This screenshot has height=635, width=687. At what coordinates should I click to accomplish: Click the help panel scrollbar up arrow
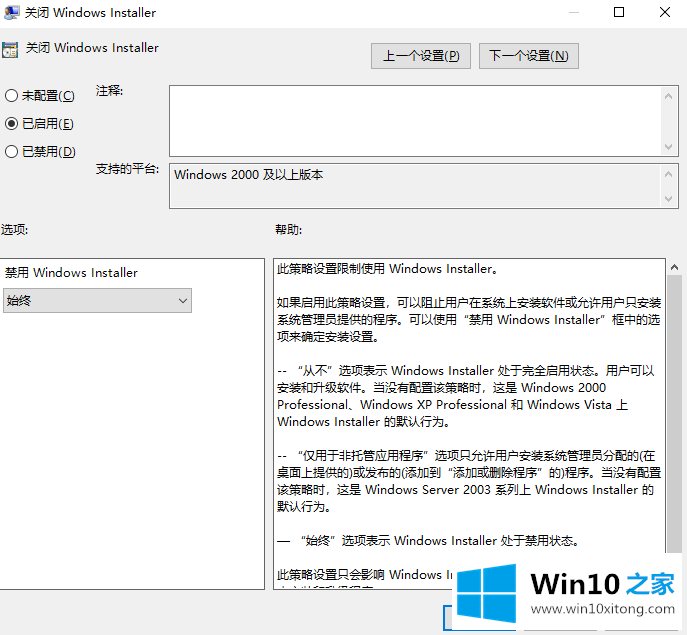(x=674, y=267)
